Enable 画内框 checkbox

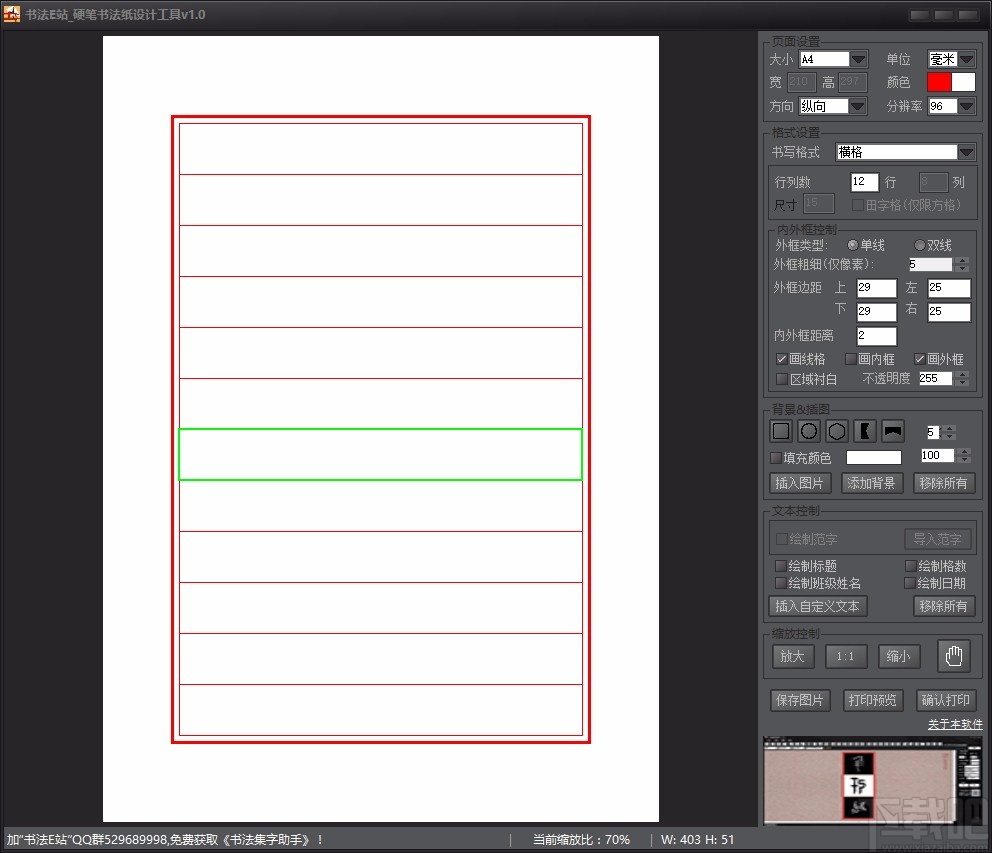coord(851,359)
